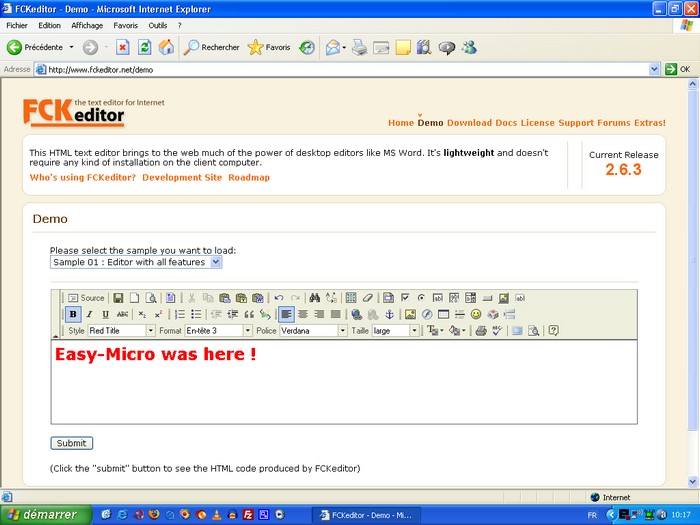The width and height of the screenshot is (700, 525).
Task: Toggle Strikethrough formatting
Action: (x=122, y=314)
